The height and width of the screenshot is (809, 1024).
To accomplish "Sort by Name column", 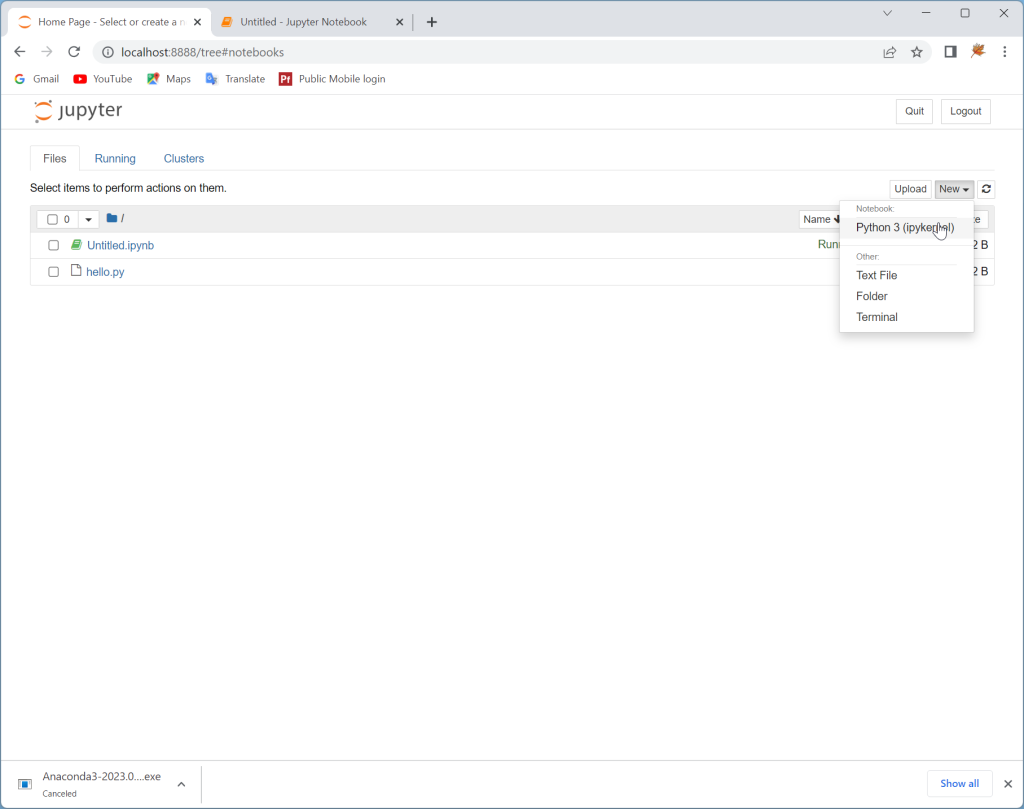I will 820,219.
